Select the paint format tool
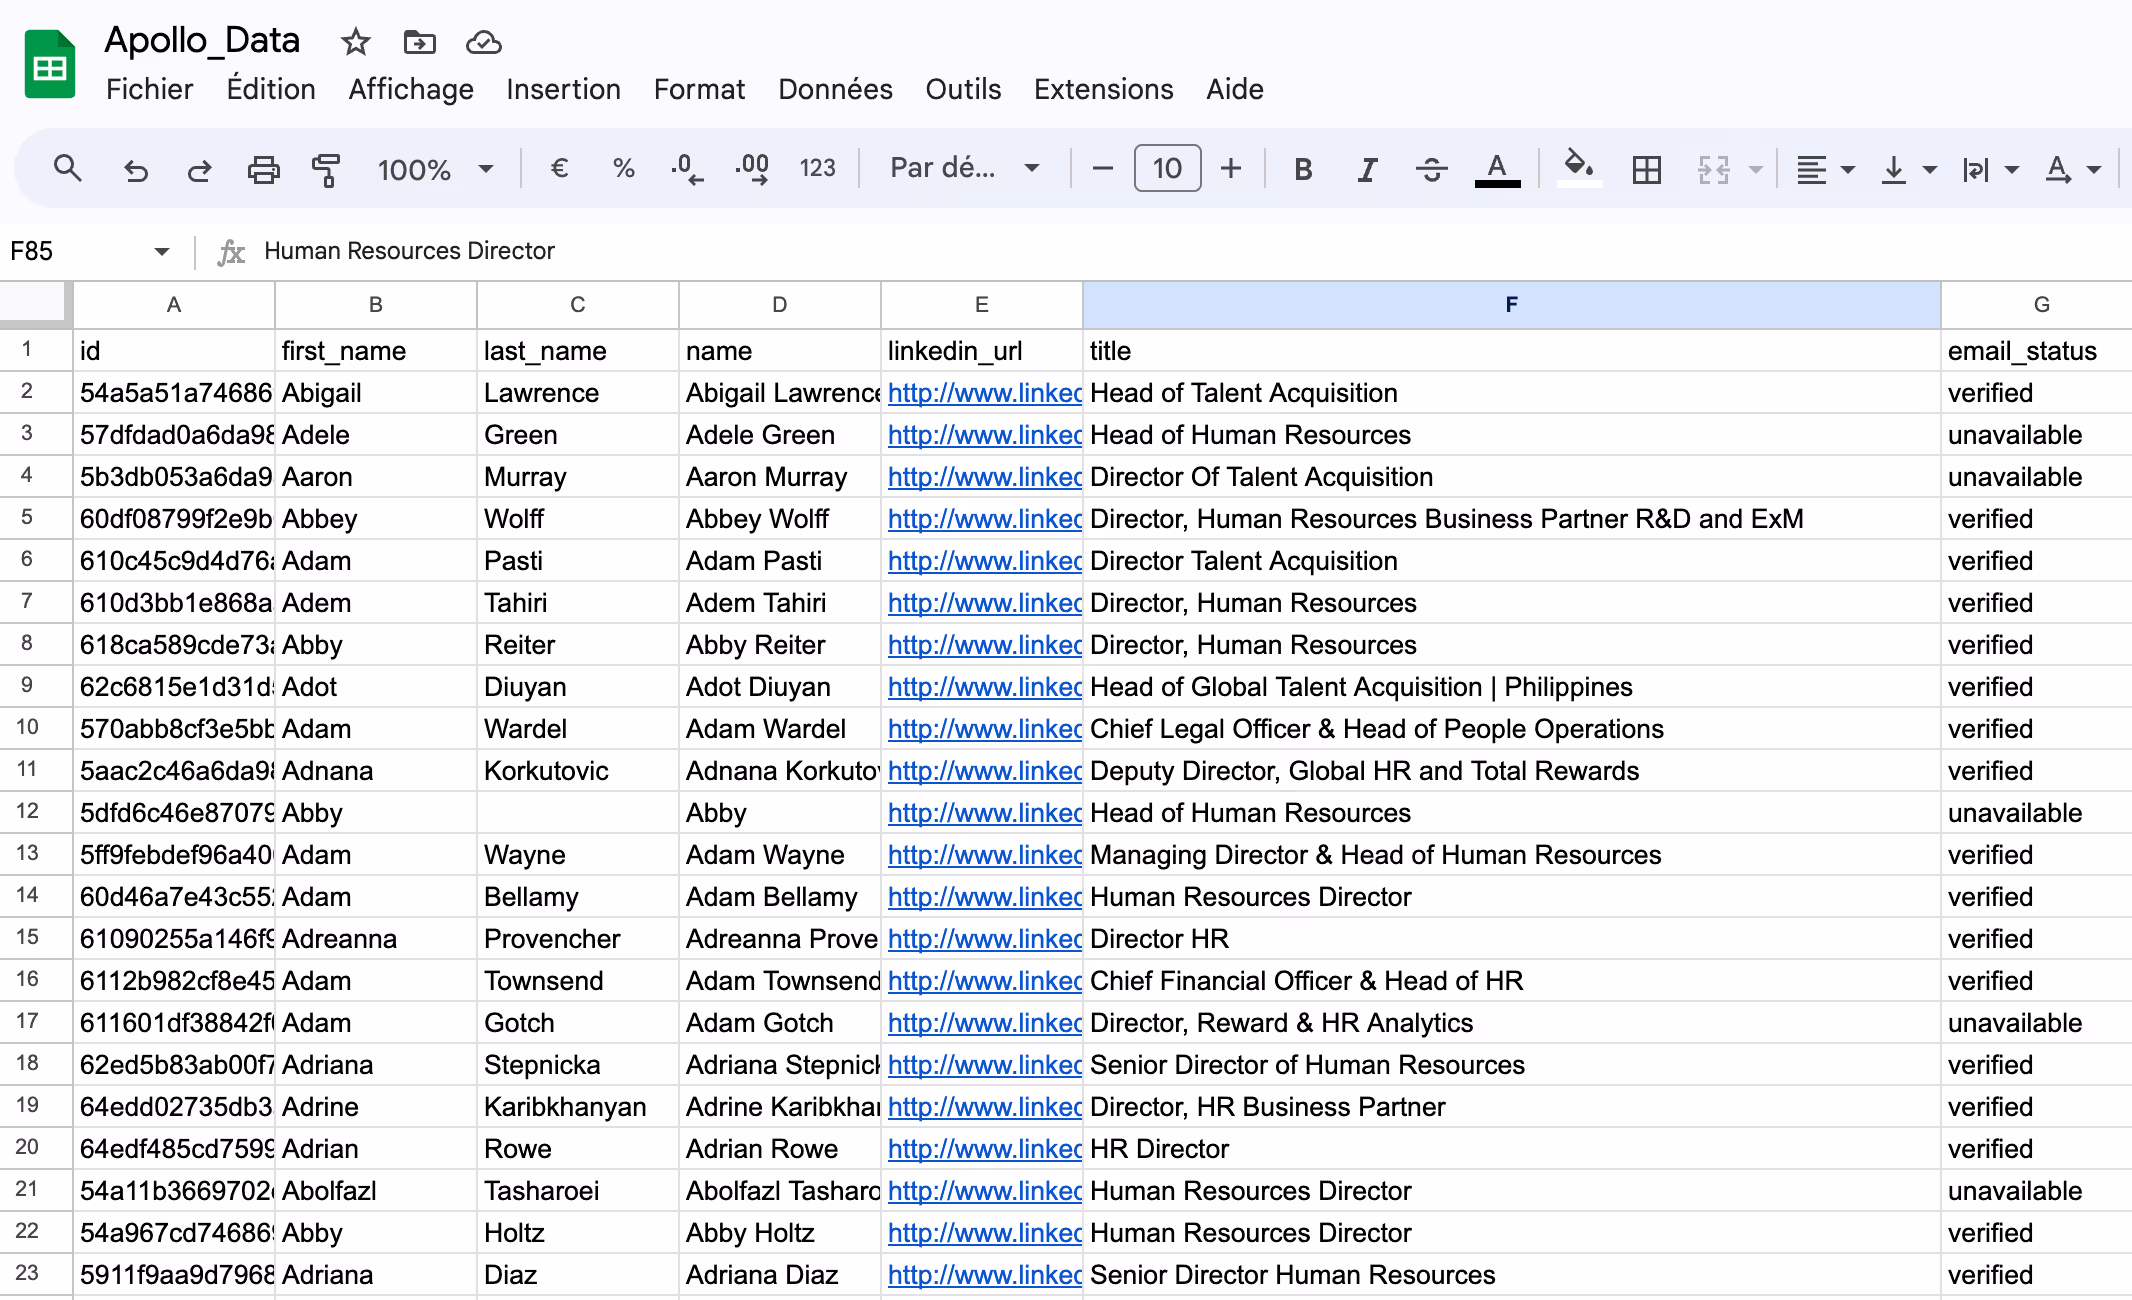Image resolution: width=2132 pixels, height=1300 pixels. pyautogui.click(x=327, y=168)
